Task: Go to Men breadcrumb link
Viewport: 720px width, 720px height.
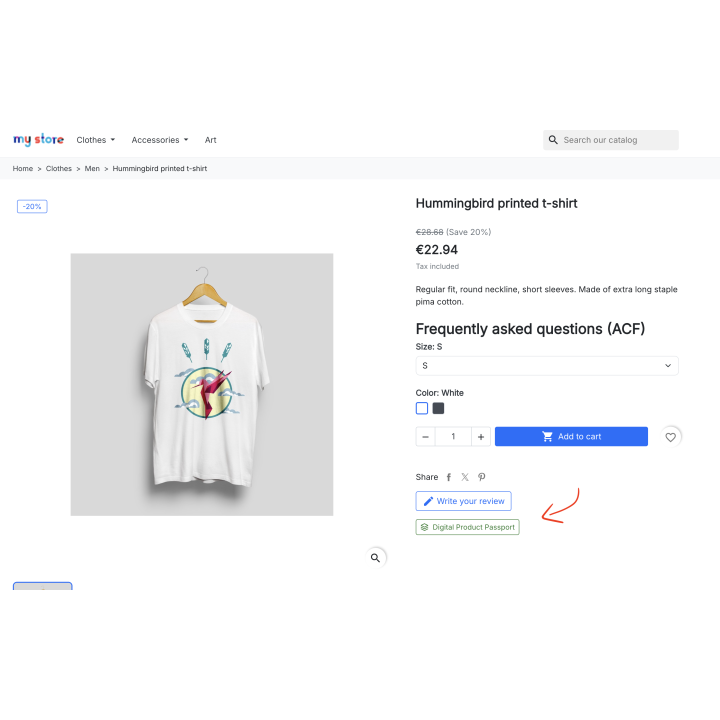Action: click(x=92, y=169)
